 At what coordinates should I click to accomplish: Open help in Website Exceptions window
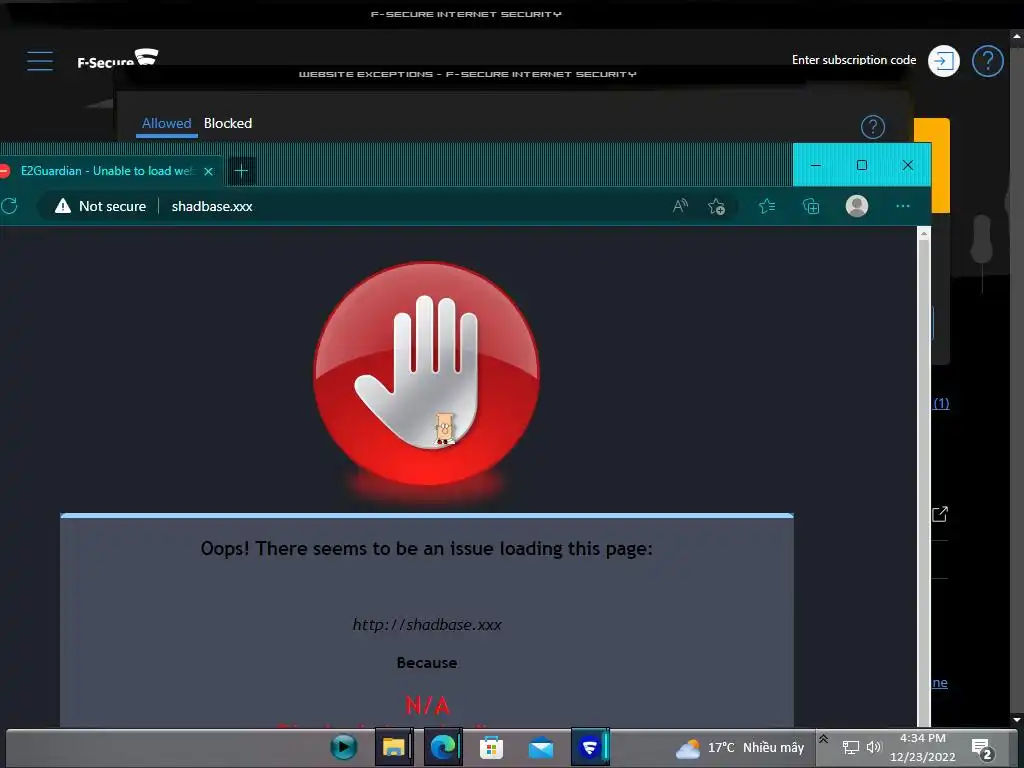(x=872, y=127)
